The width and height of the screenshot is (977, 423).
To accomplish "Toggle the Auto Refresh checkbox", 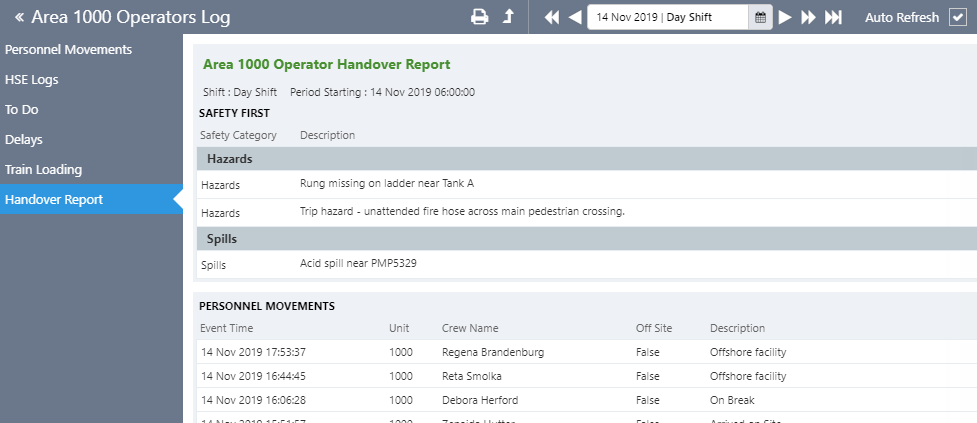I will coord(957,17).
